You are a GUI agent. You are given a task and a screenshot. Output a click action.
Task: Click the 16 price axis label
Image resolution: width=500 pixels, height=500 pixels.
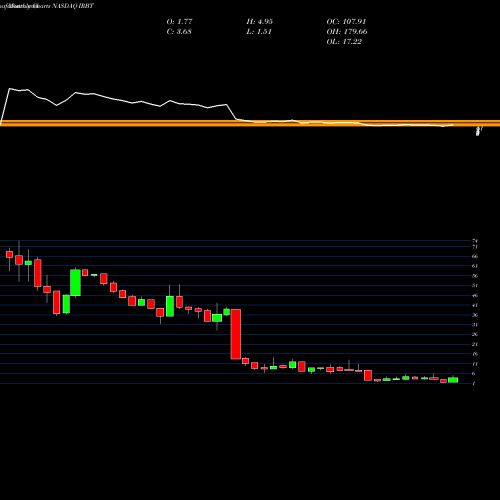point(475,354)
